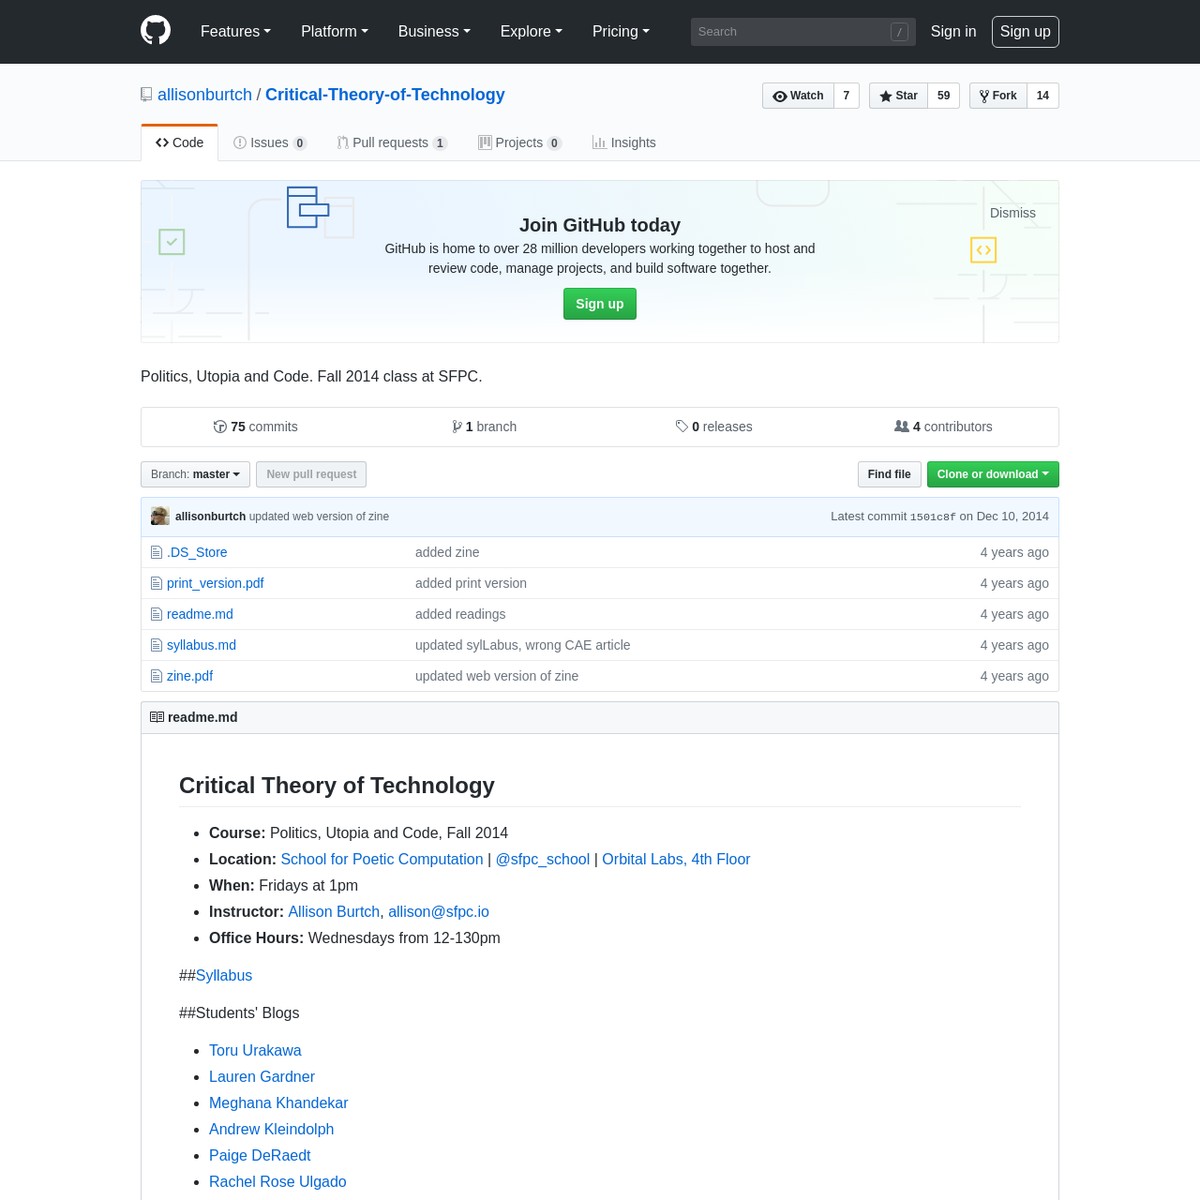Image resolution: width=1200 pixels, height=1200 pixels.
Task: Open the Projects tab
Action: click(x=520, y=143)
